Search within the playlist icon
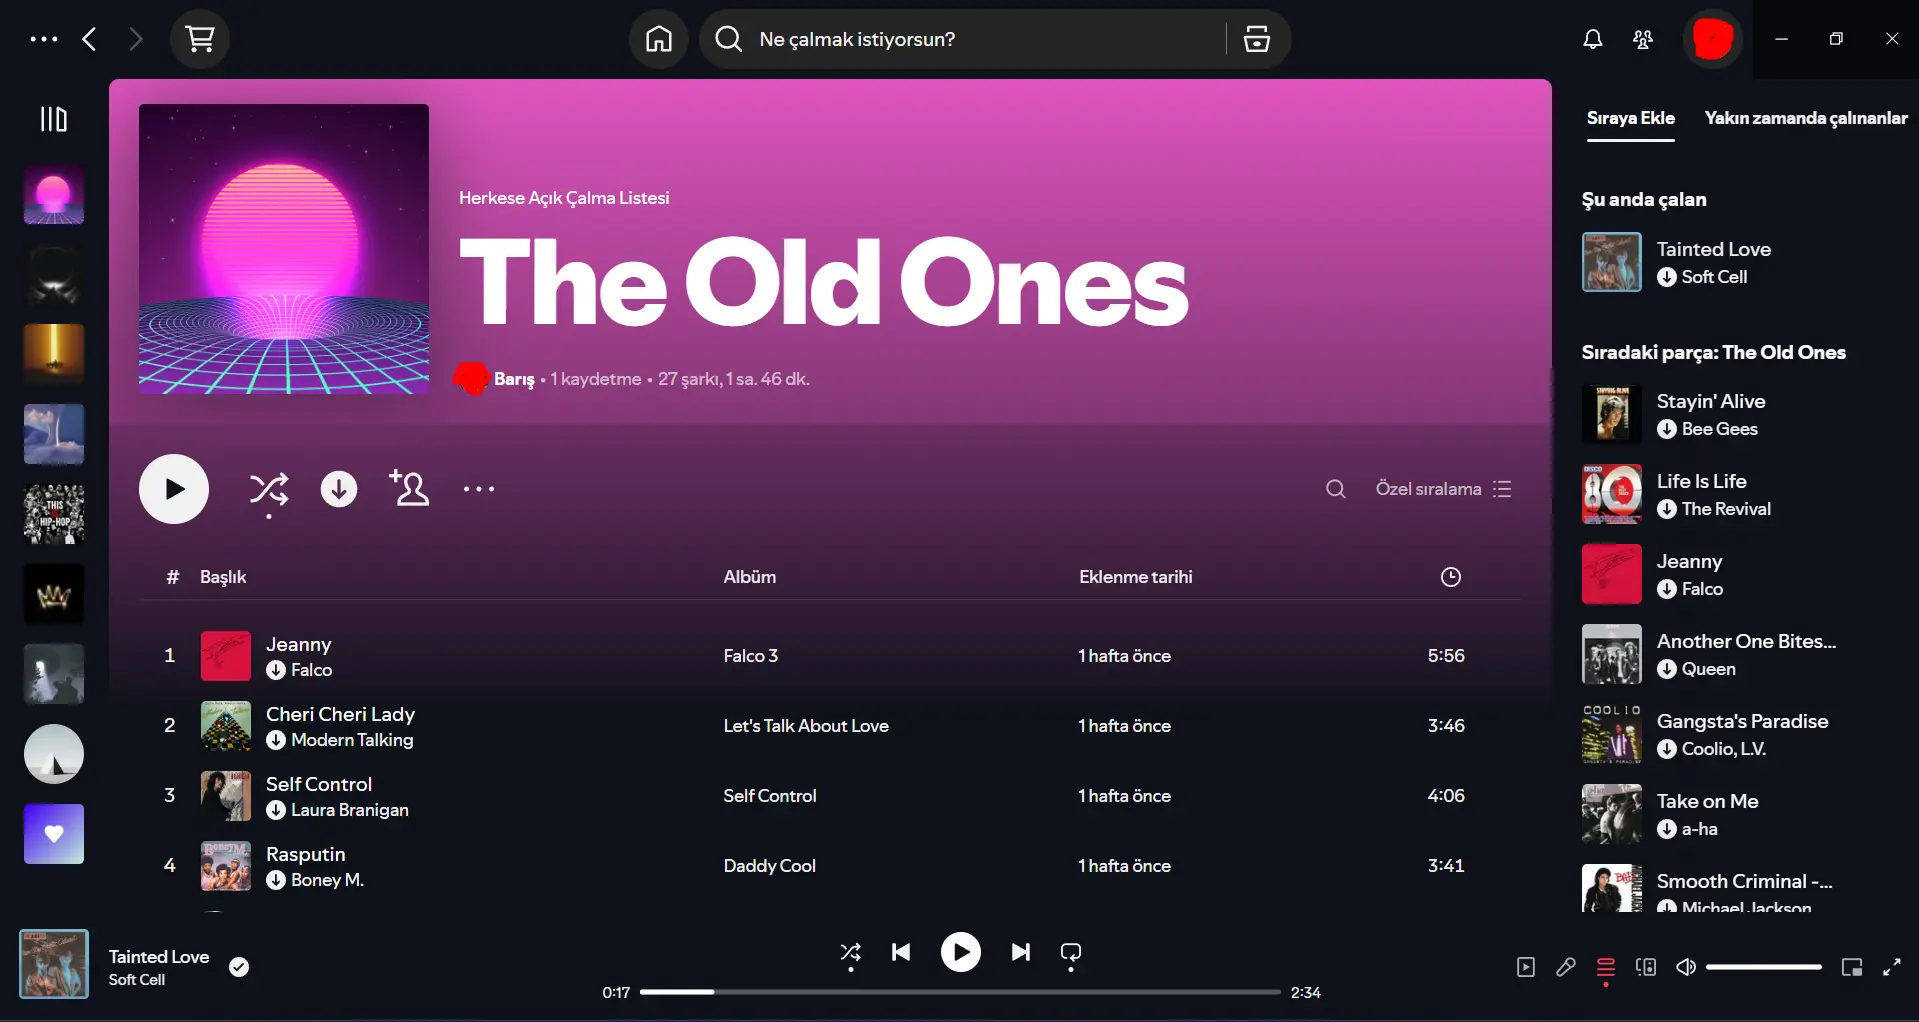1919x1022 pixels. click(1335, 489)
